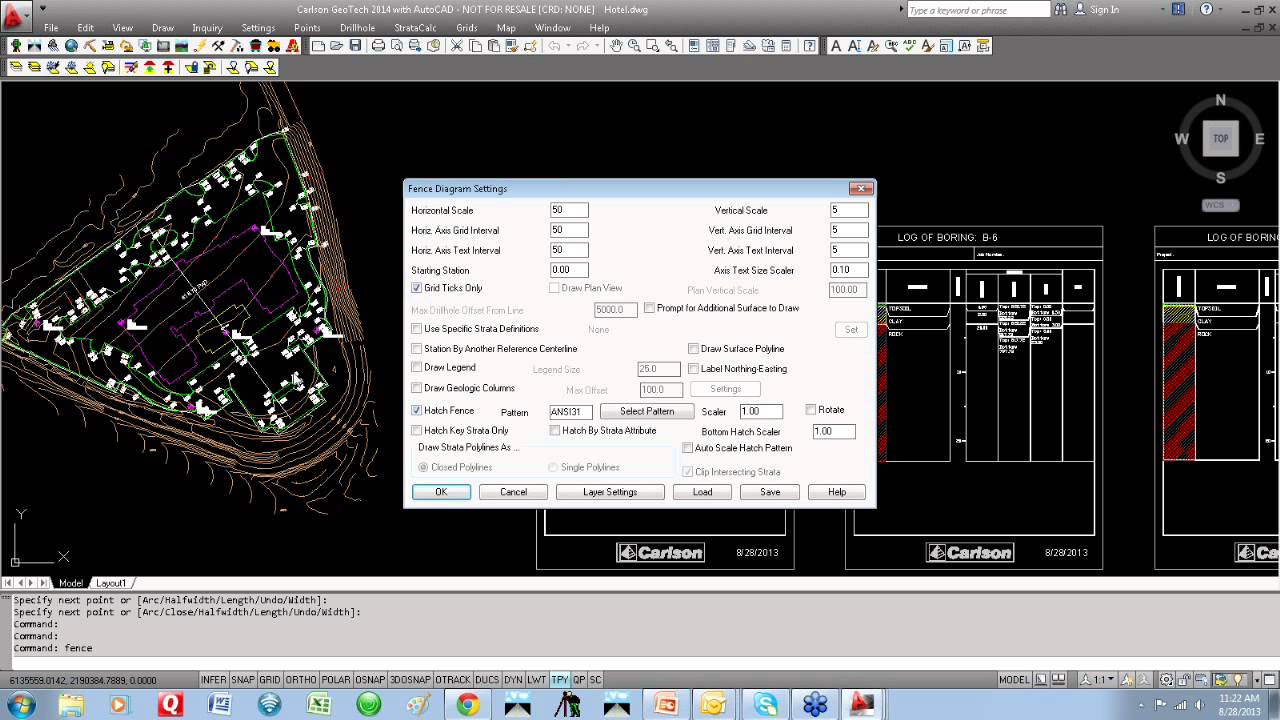Click the Spell Check ABC icon

pyautogui.click(x=909, y=46)
